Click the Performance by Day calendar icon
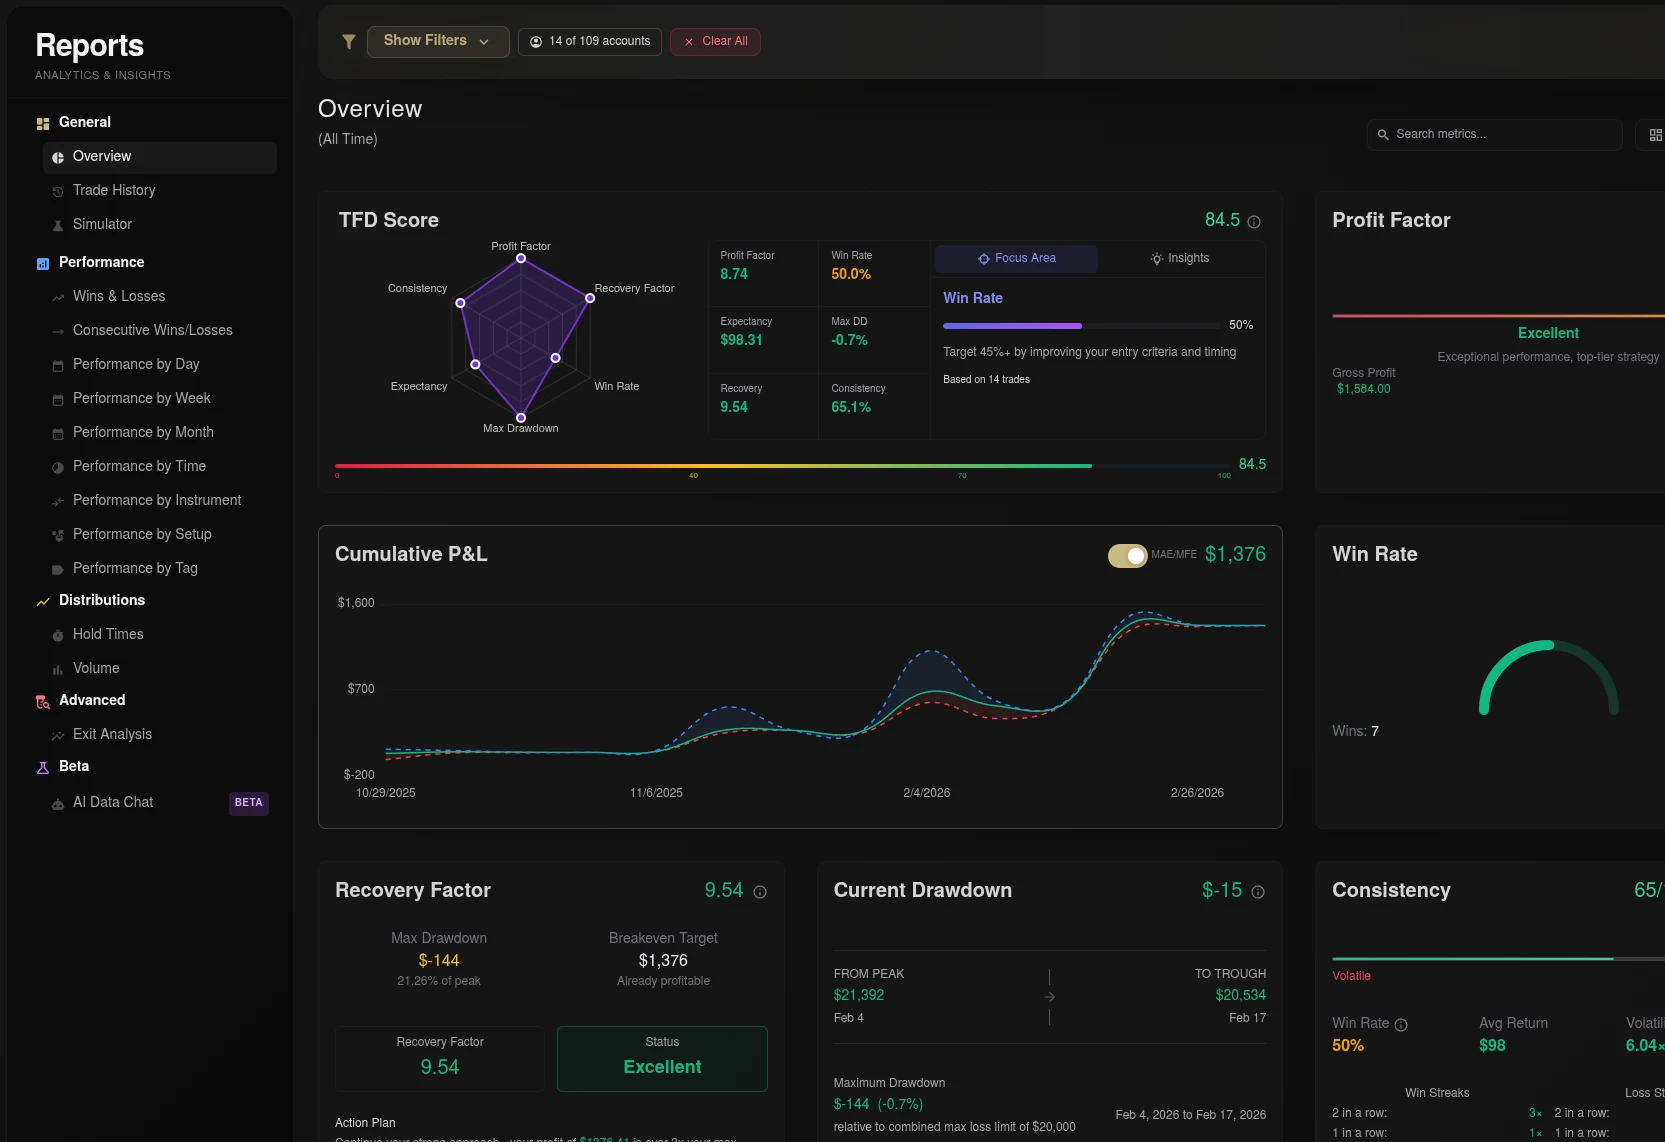Image resolution: width=1665 pixels, height=1142 pixels. pyautogui.click(x=58, y=365)
